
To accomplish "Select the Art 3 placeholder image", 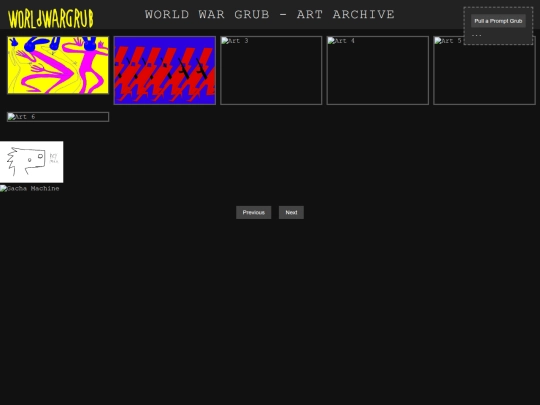I will coord(271,70).
